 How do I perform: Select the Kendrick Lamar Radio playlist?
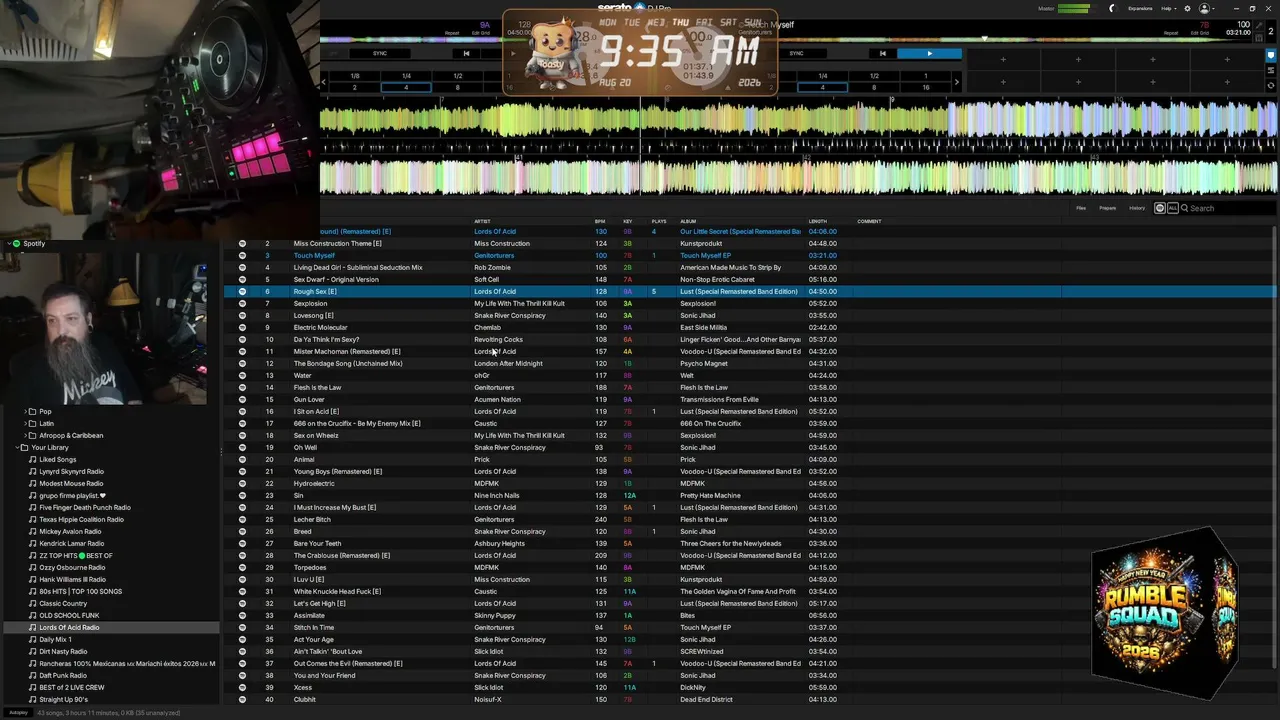[x=71, y=543]
